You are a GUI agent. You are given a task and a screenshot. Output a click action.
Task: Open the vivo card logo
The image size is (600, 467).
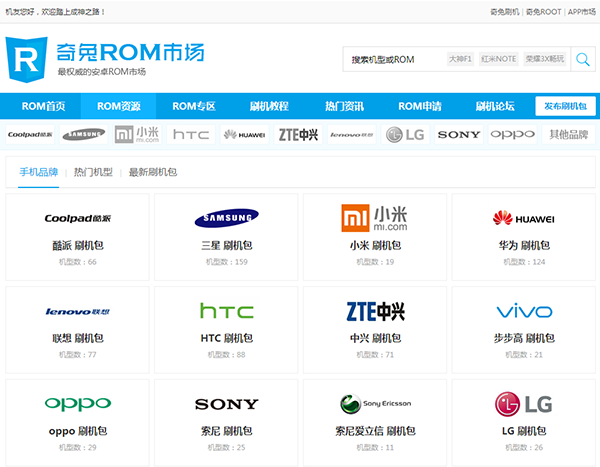tap(524, 312)
